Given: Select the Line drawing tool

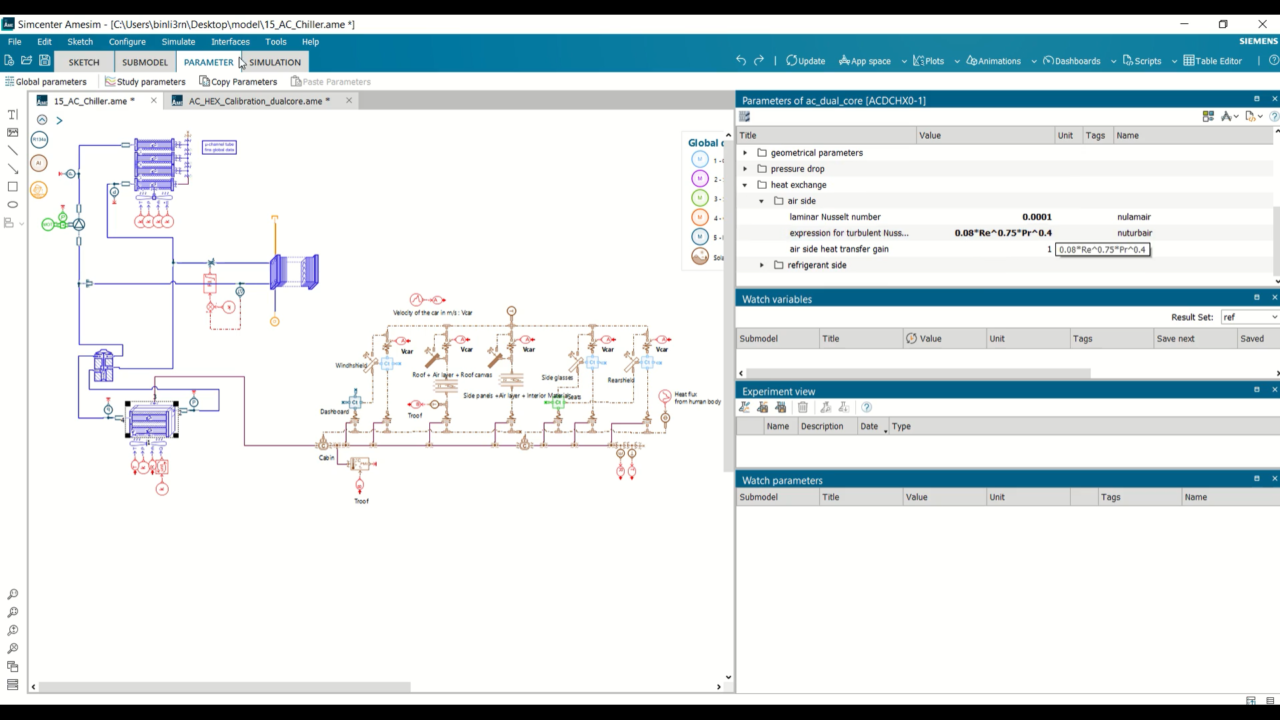Looking at the screenshot, I should point(13,151).
